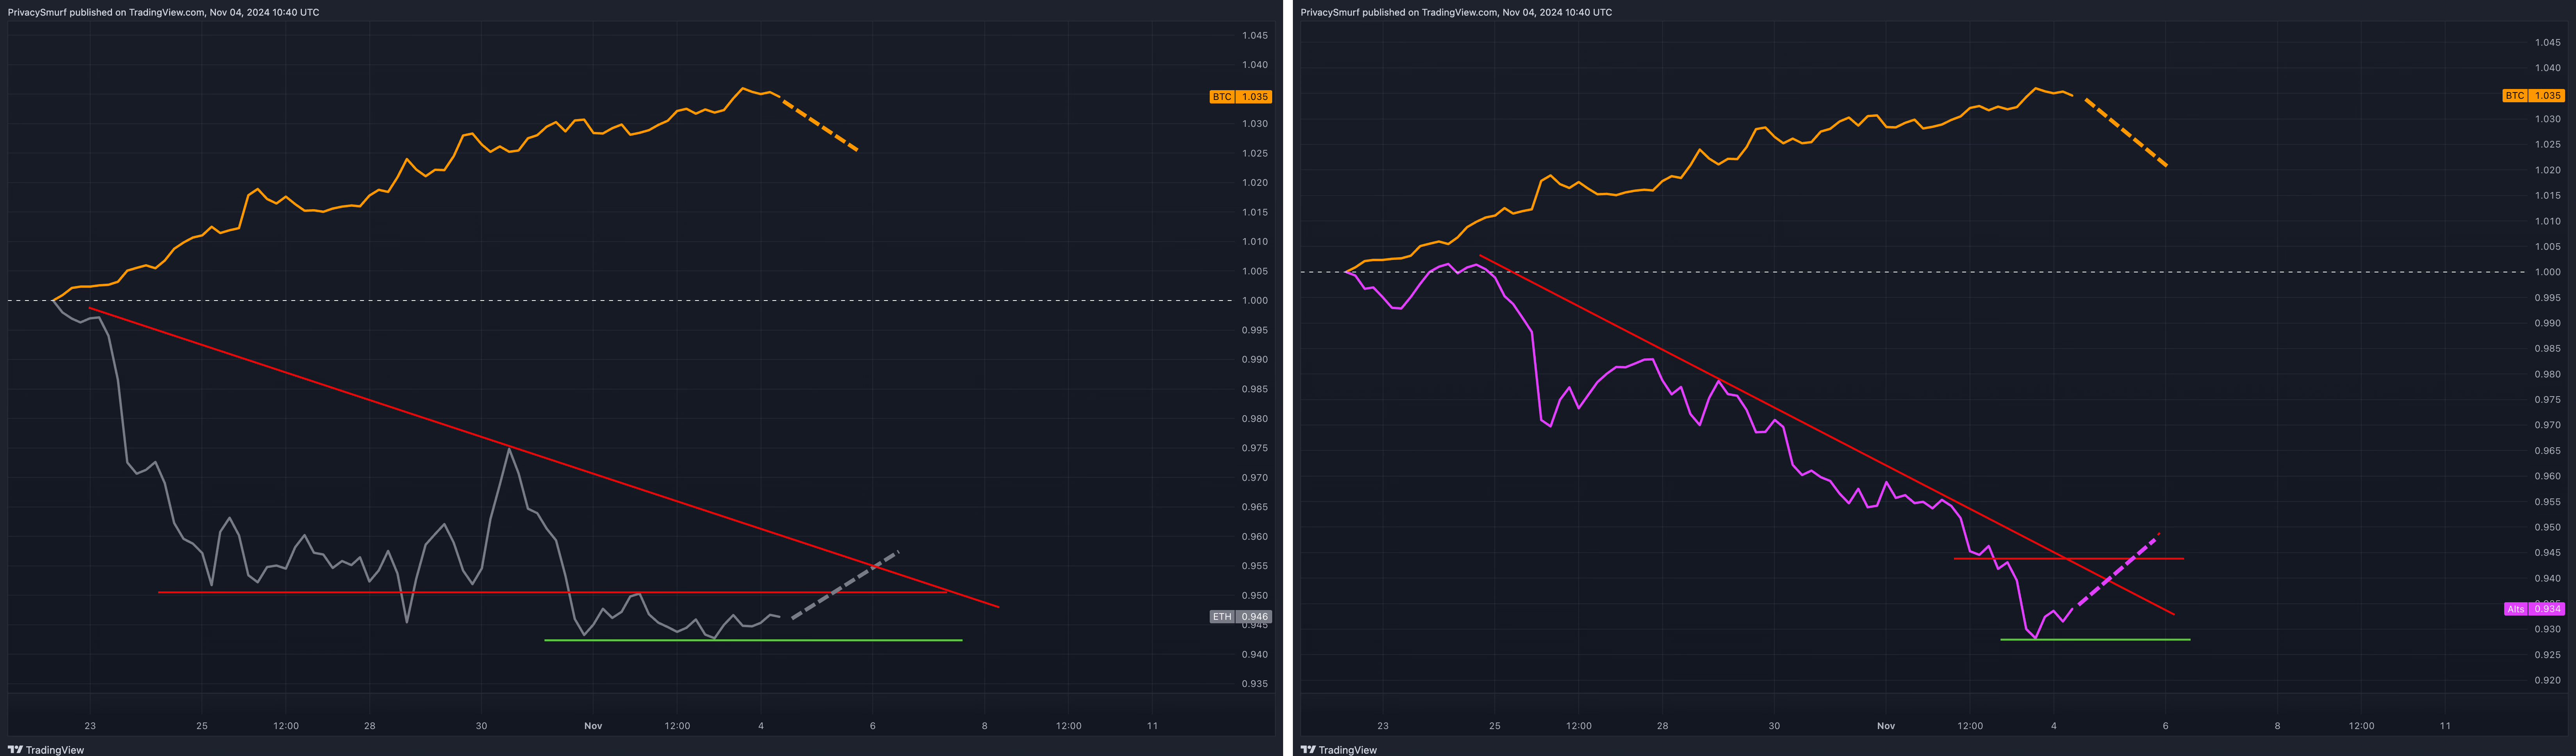Click date 23 on left chart time axis

pyautogui.click(x=90, y=726)
